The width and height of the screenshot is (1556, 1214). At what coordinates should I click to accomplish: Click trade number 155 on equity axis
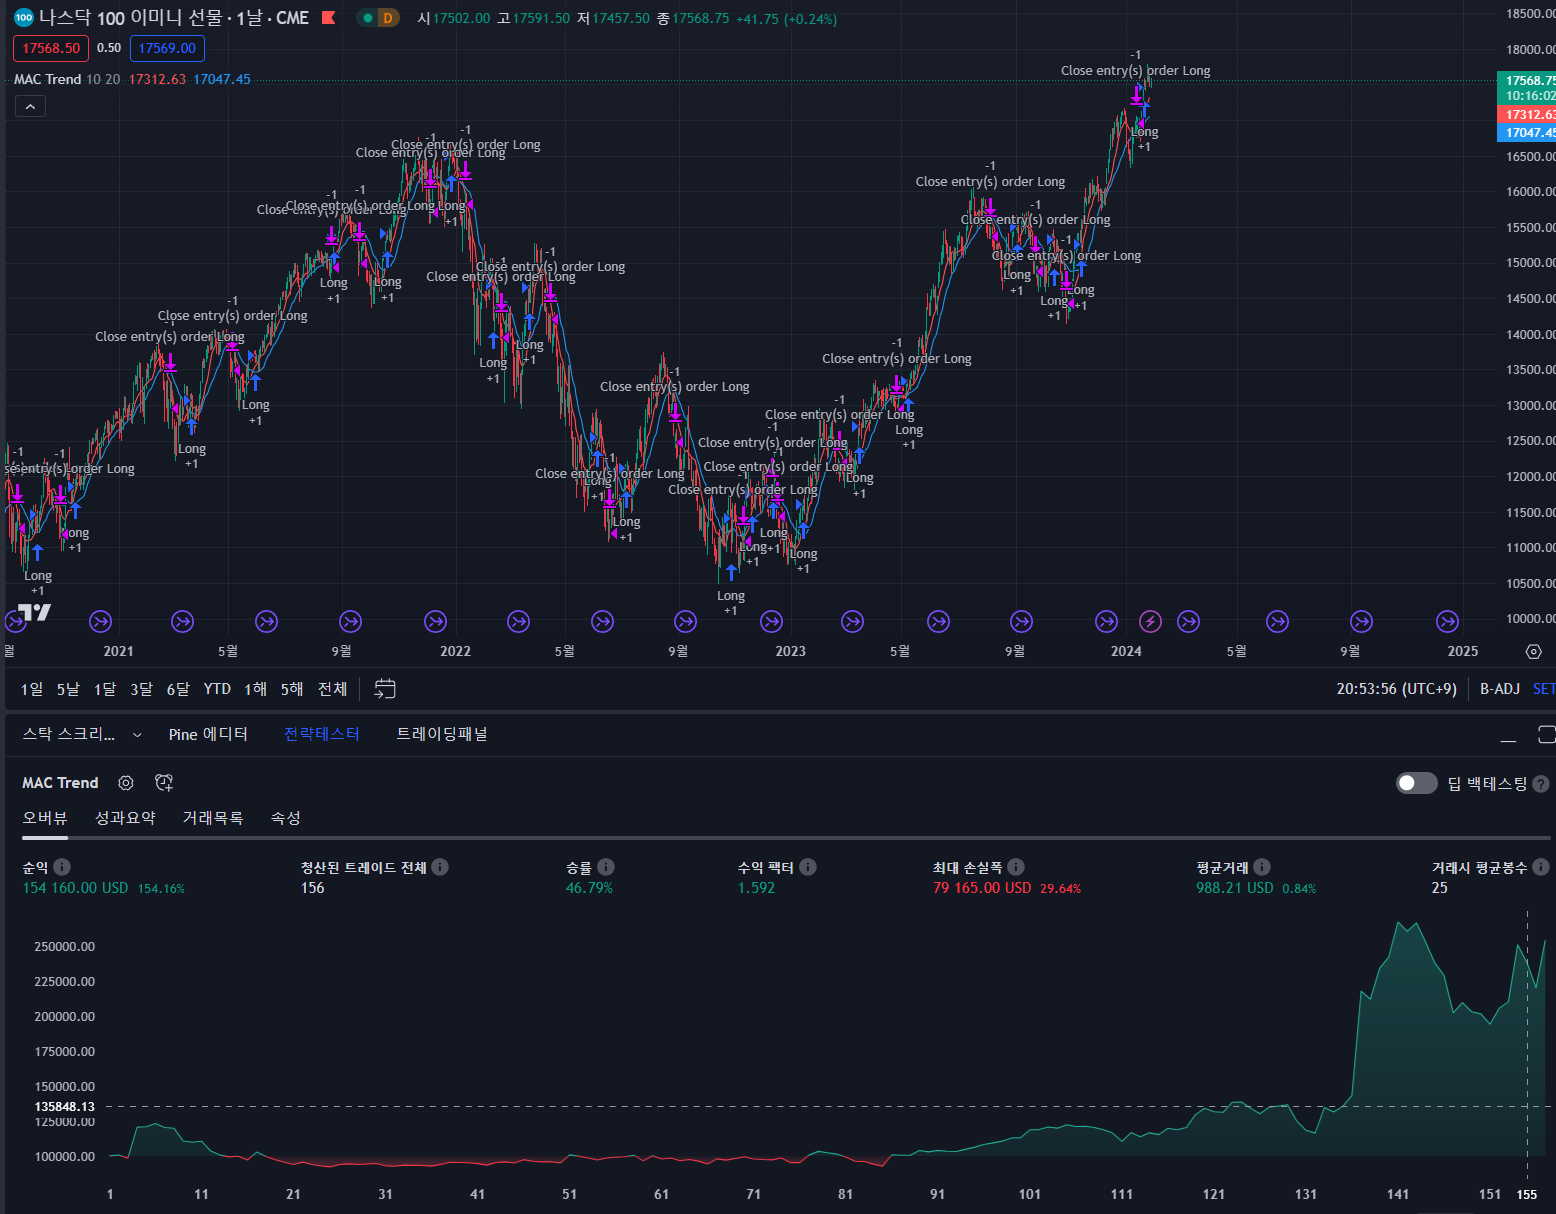click(x=1527, y=1194)
